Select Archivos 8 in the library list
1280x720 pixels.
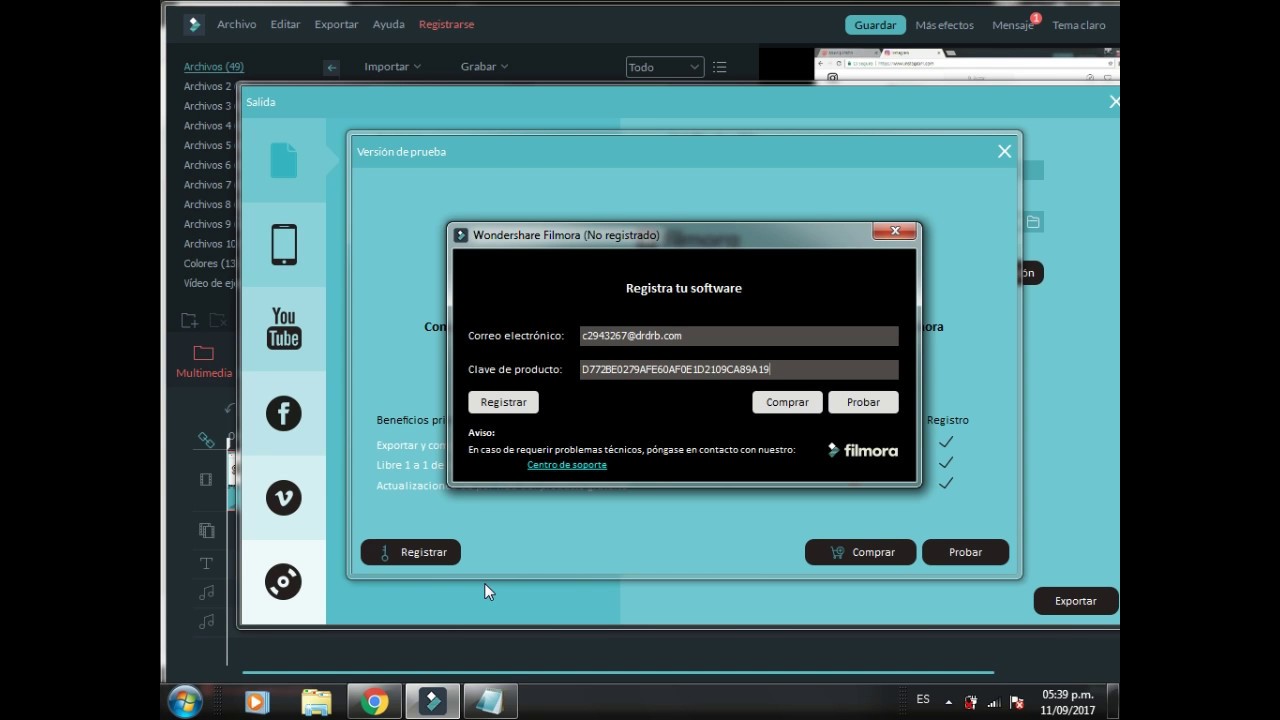click(208, 205)
